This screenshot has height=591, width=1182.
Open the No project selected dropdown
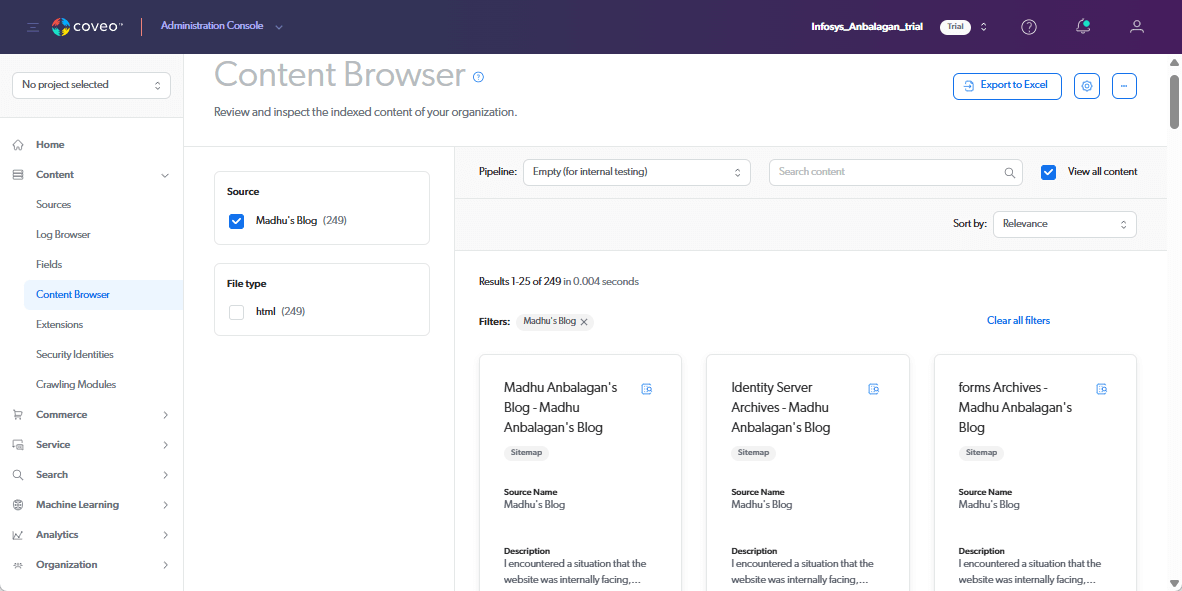(x=91, y=85)
